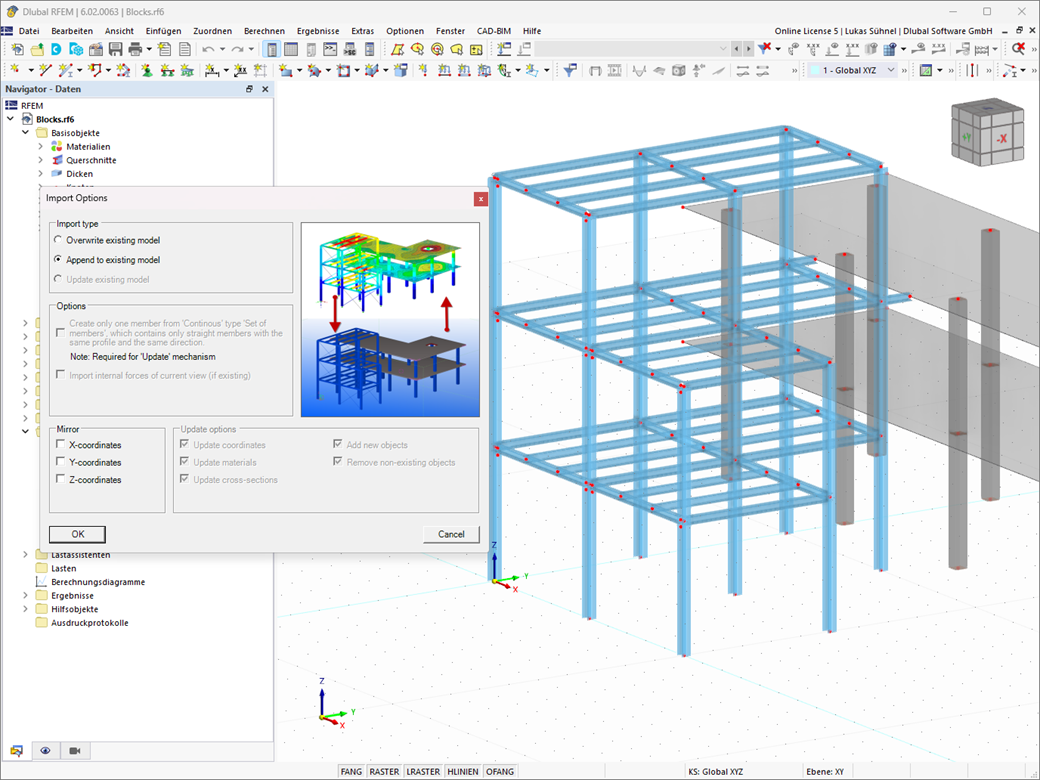
Task: Expand the Materialien tree node
Action: tap(40, 147)
